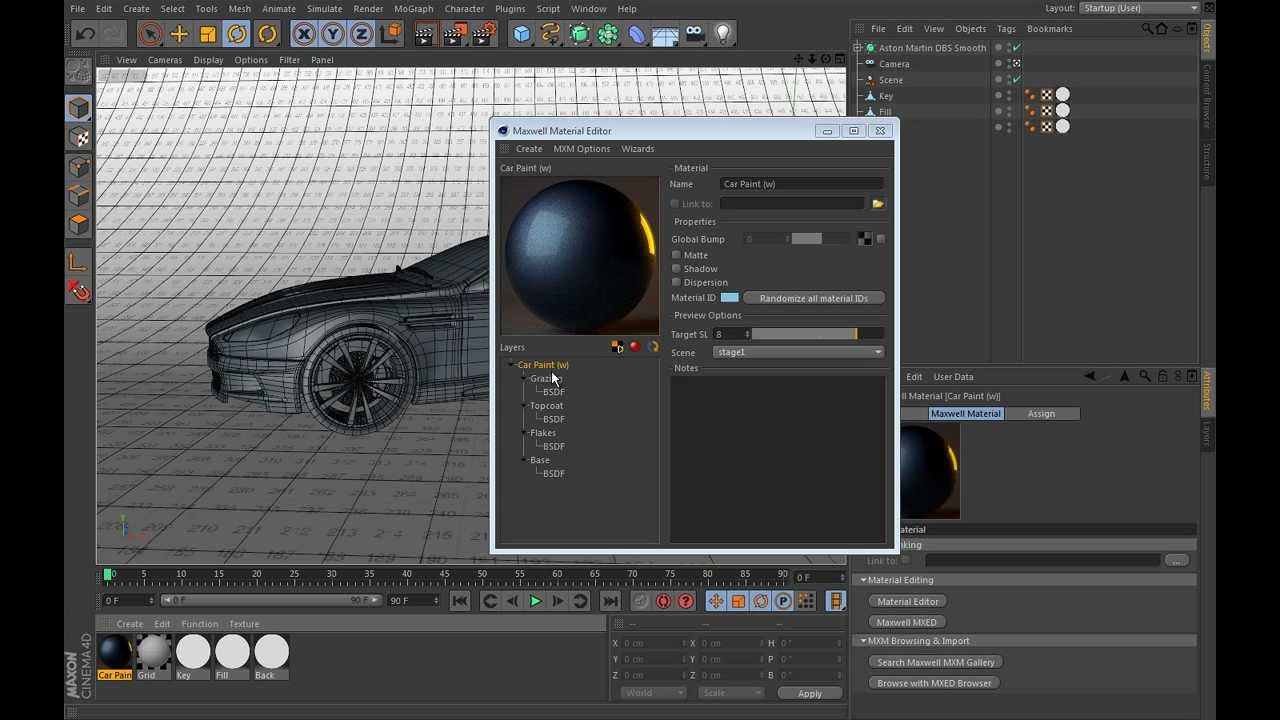Click the Render View clapperboard icon
1280x720 pixels.
(x=424, y=35)
